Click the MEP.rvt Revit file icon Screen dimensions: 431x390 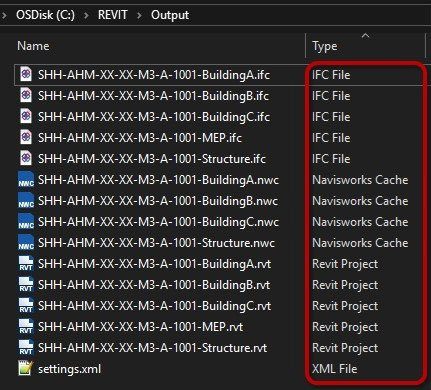pyautogui.click(x=26, y=327)
